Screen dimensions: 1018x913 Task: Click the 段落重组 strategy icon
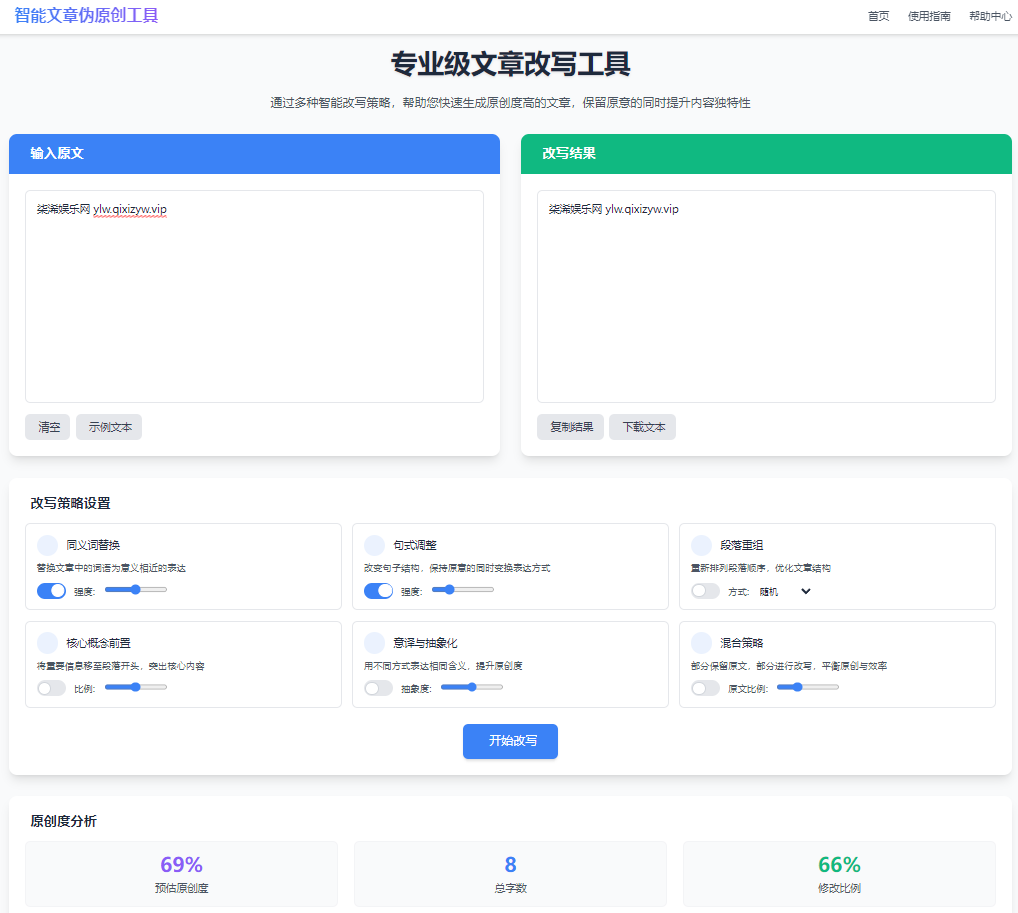[701, 545]
